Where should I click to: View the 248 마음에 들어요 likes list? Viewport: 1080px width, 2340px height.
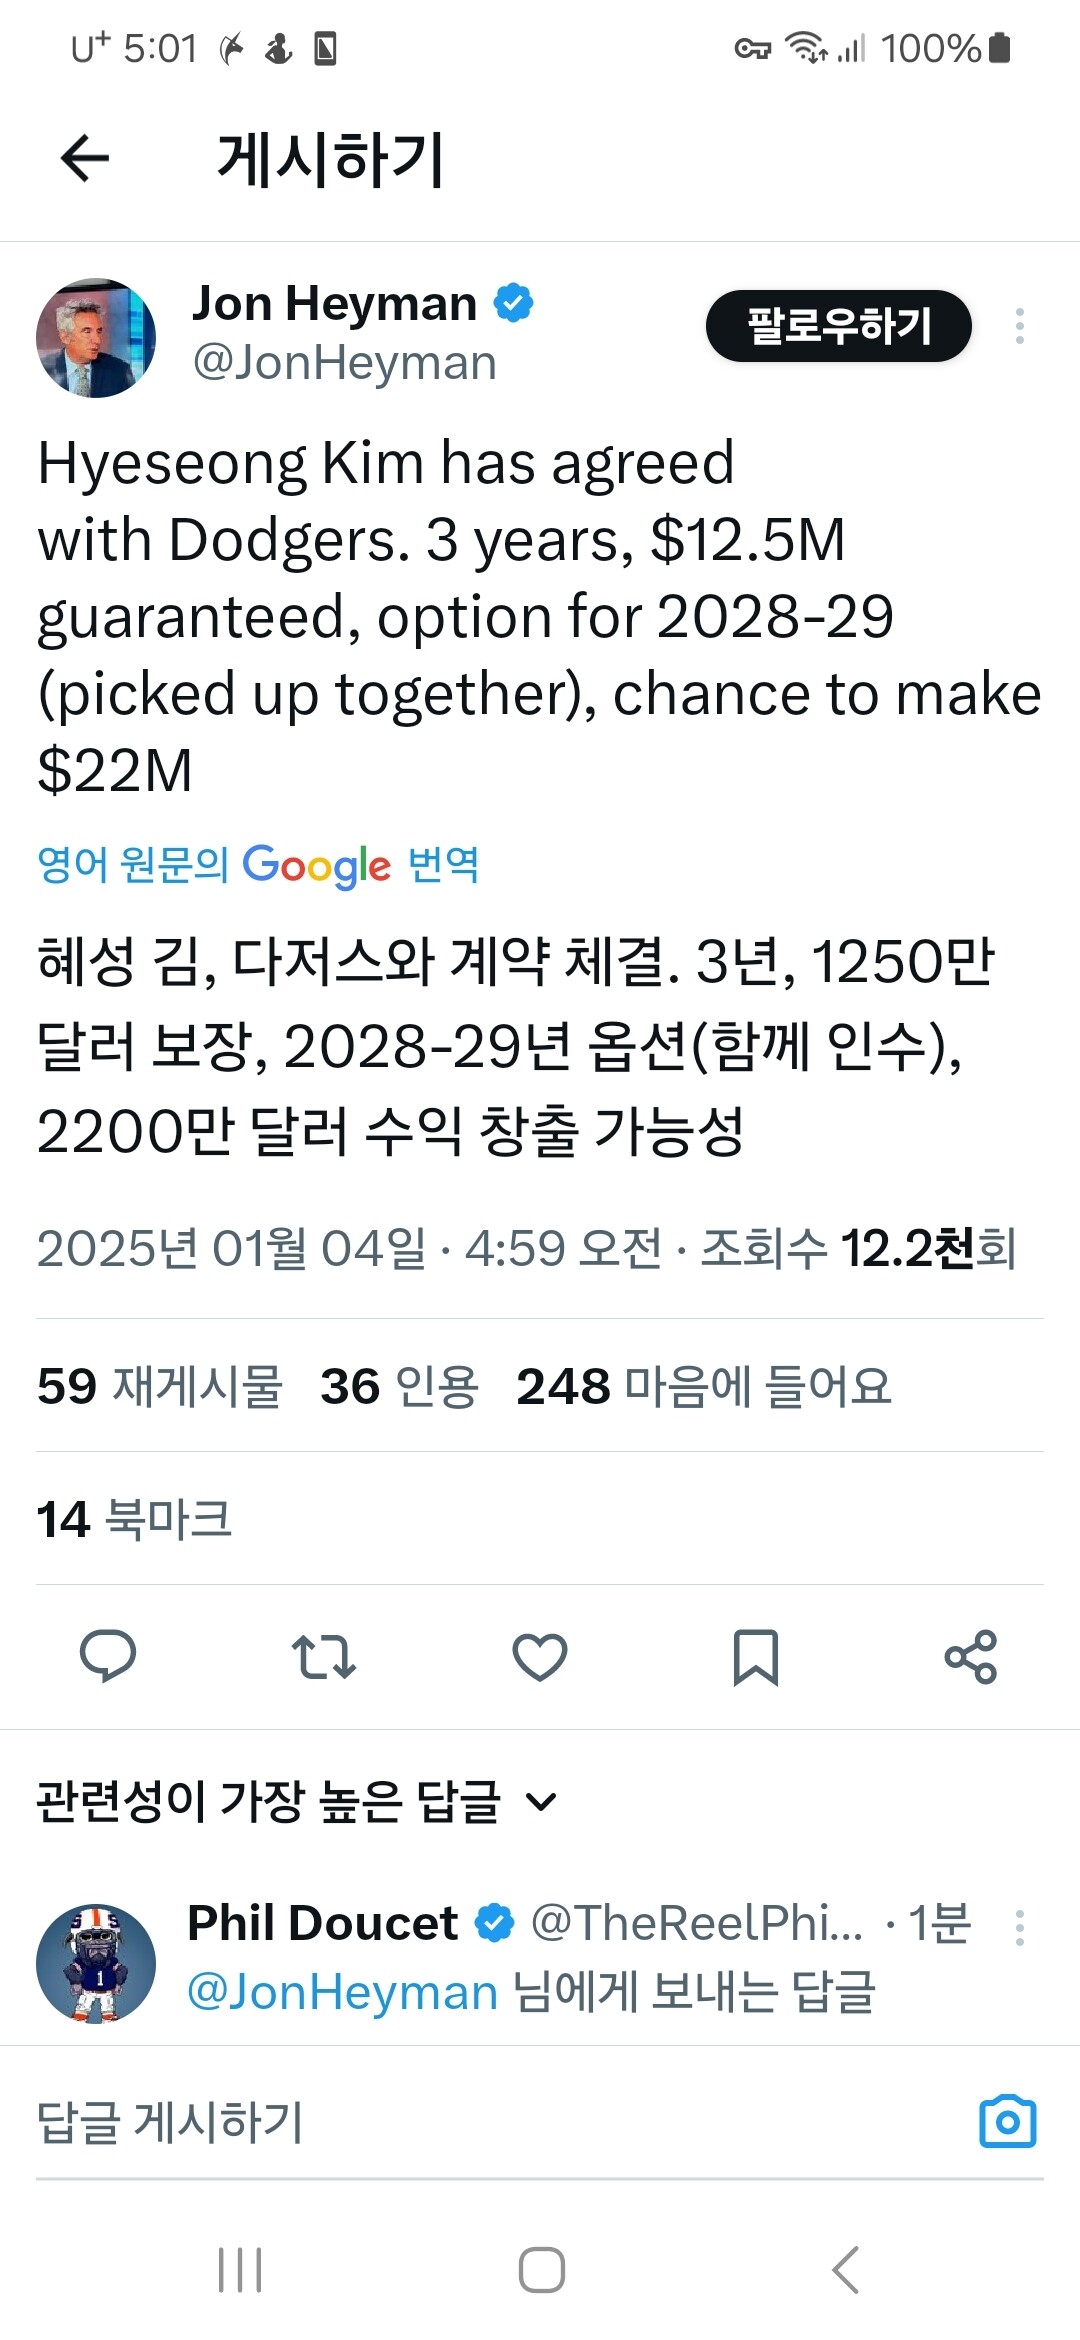coord(703,1386)
